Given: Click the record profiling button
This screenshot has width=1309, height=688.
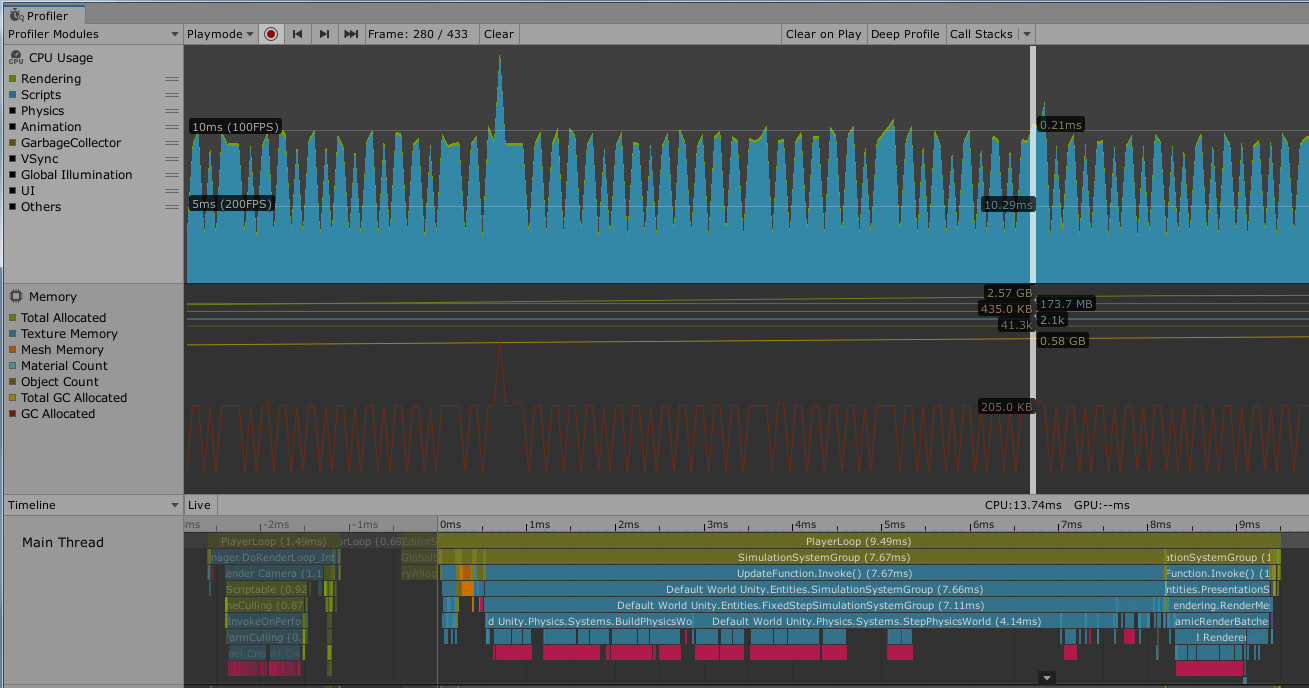Looking at the screenshot, I should coord(271,34).
